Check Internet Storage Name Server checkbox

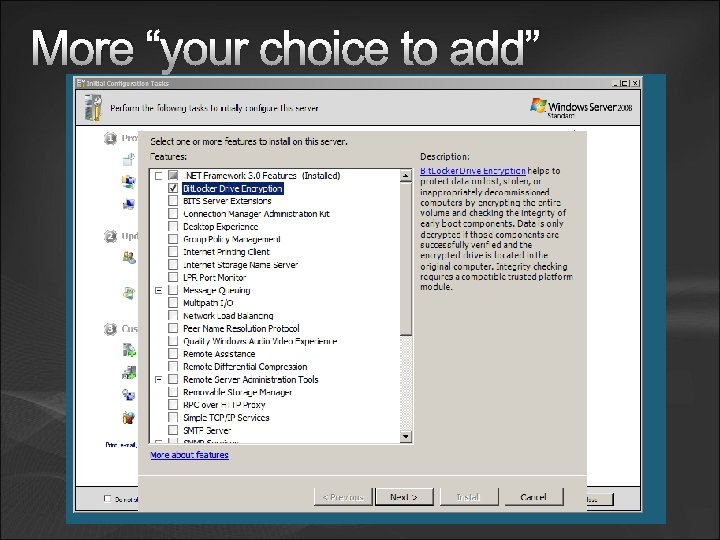(x=173, y=264)
